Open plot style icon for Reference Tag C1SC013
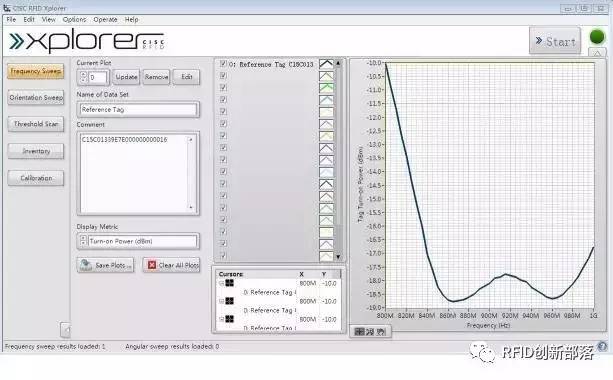This screenshot has width=613, height=380. click(326, 64)
